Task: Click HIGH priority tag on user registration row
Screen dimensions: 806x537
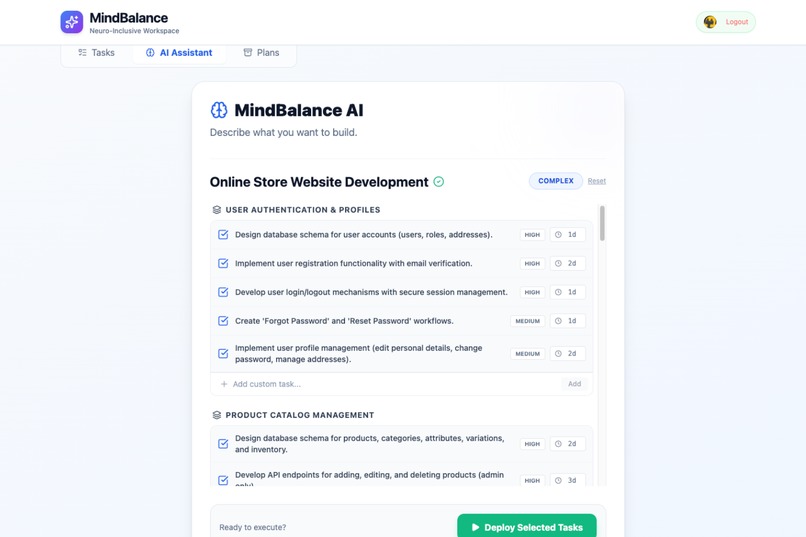Action: click(x=532, y=264)
